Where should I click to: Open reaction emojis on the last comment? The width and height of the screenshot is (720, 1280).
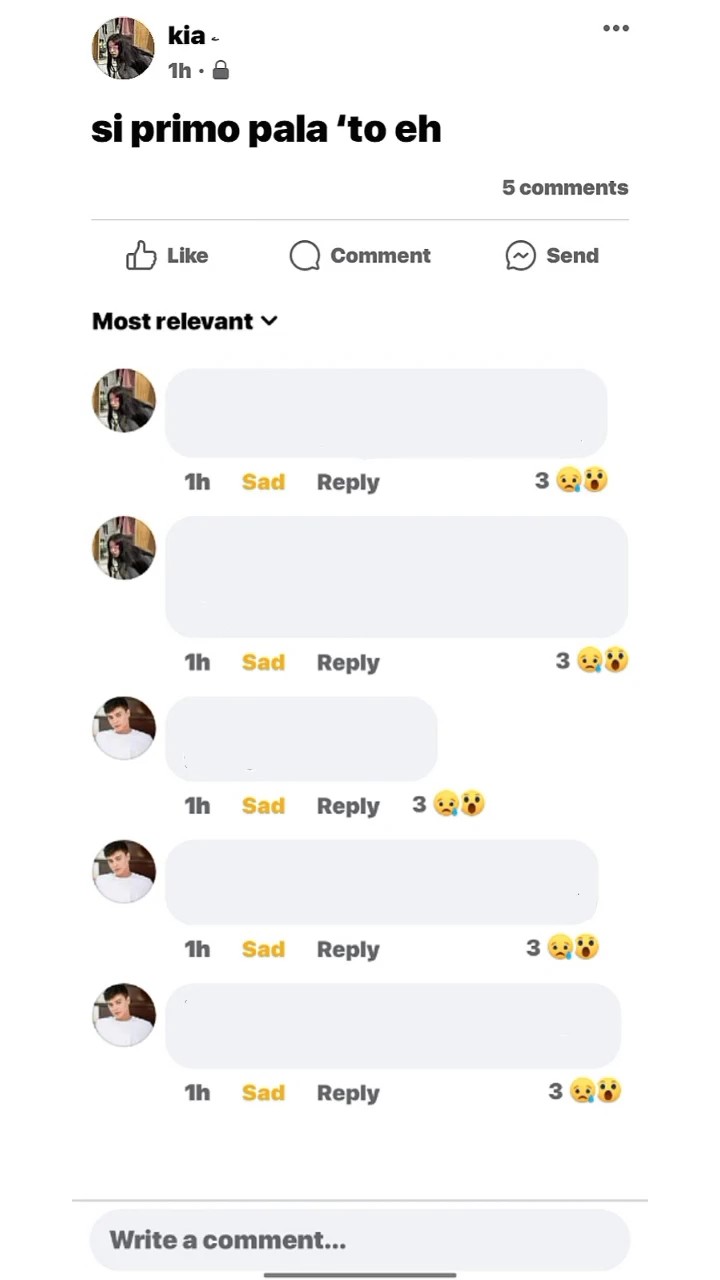(x=595, y=1091)
